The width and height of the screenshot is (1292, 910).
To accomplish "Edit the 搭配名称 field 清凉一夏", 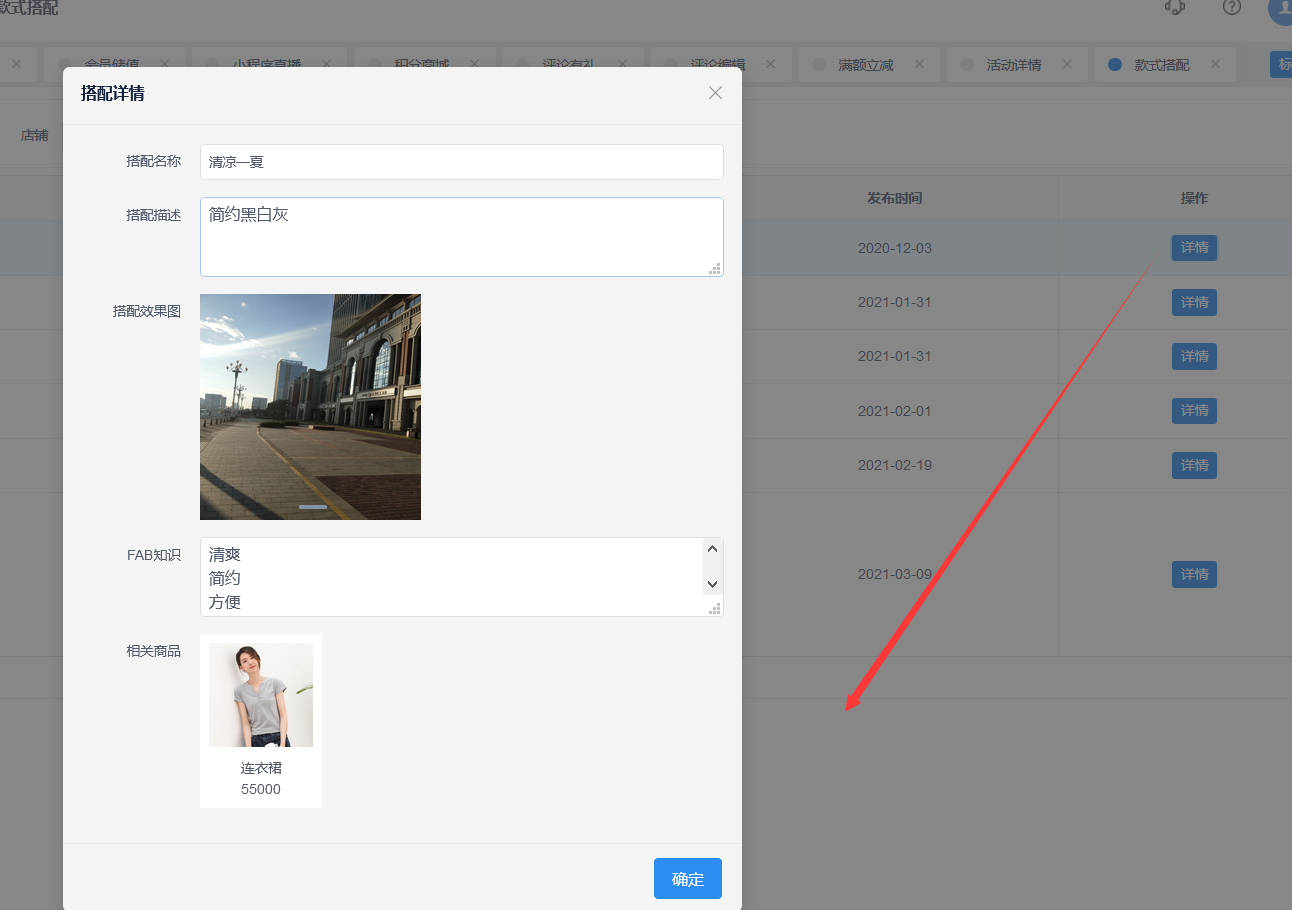I will click(462, 162).
